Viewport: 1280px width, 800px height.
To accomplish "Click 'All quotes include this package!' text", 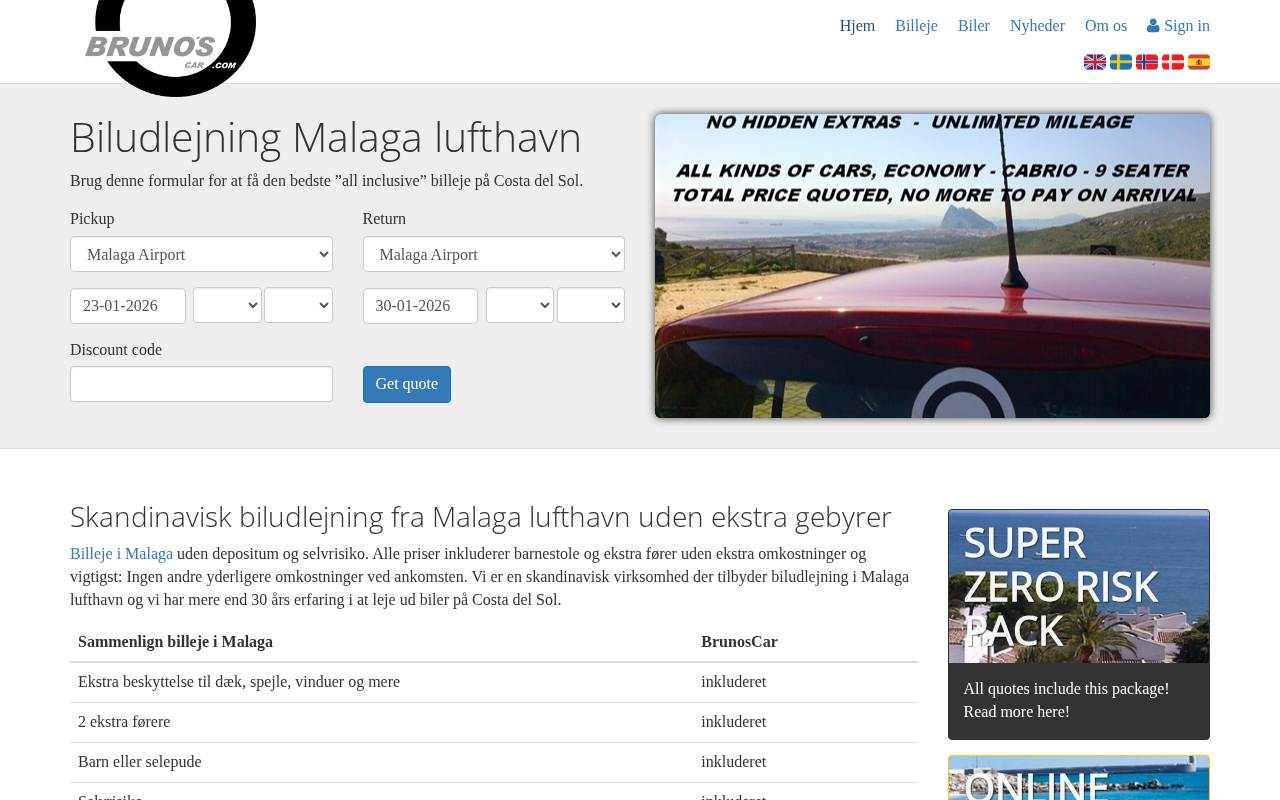I will 1066,689.
